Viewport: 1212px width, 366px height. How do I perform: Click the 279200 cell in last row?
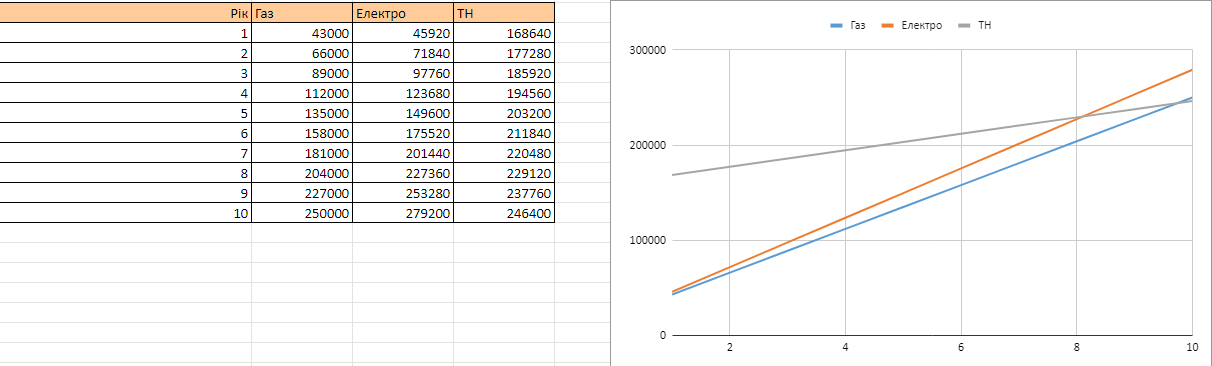pos(403,213)
